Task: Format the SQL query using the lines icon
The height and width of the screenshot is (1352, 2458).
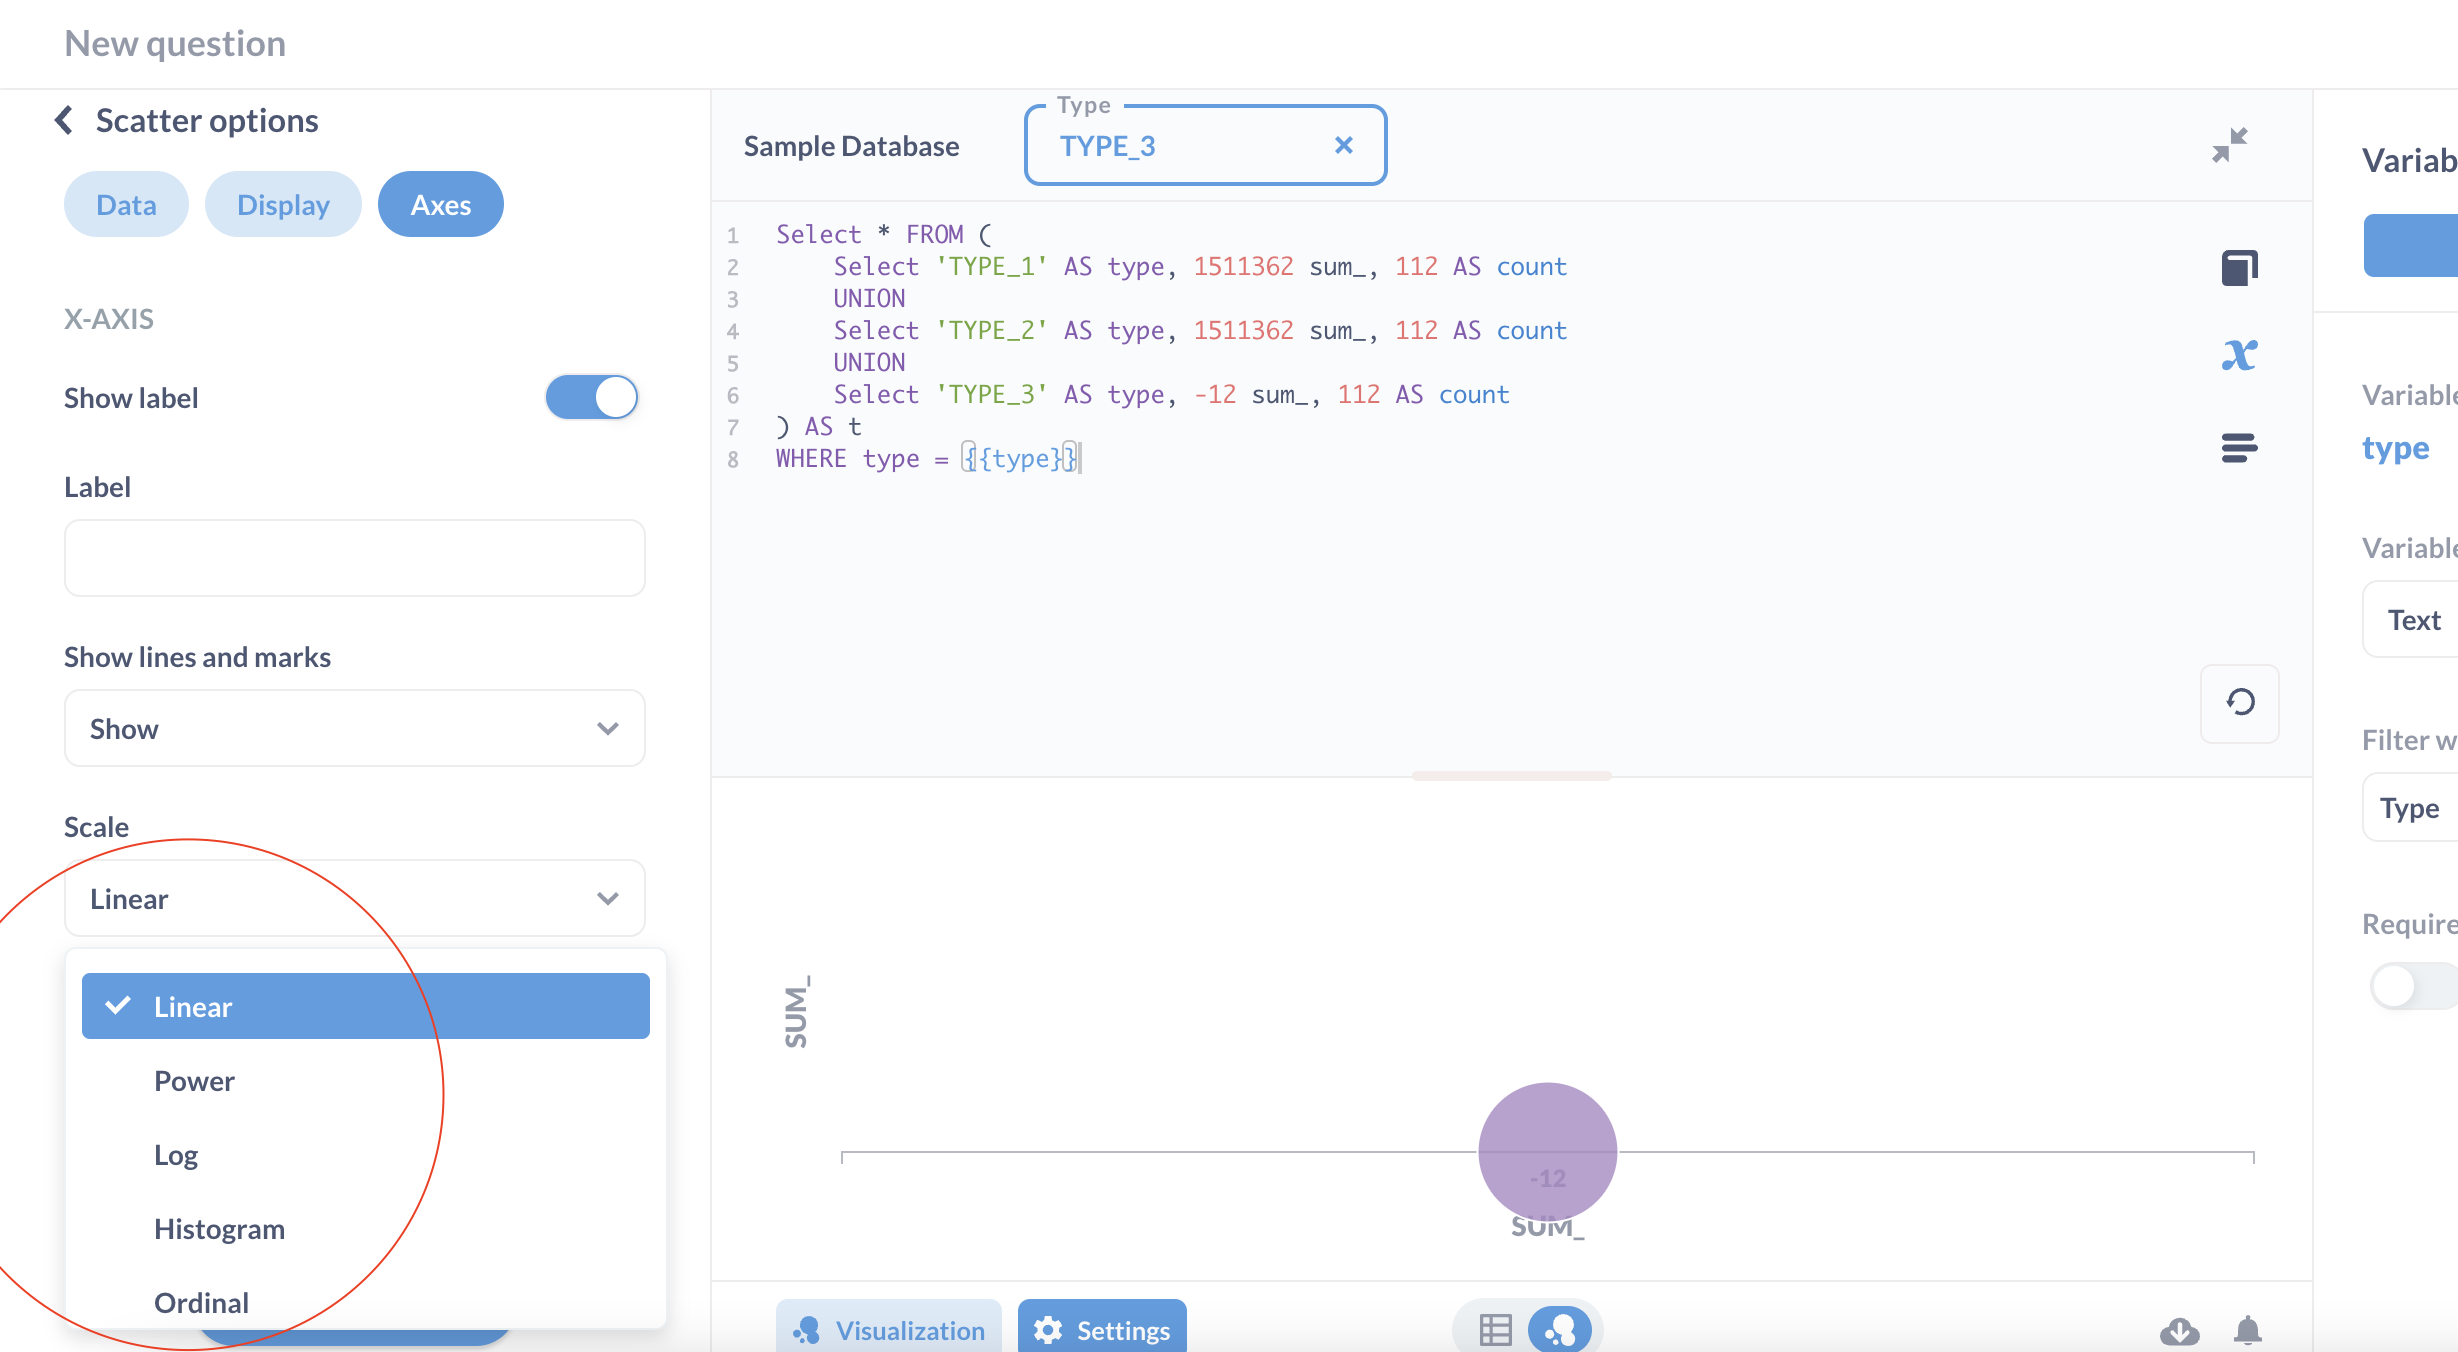Action: (x=2239, y=447)
